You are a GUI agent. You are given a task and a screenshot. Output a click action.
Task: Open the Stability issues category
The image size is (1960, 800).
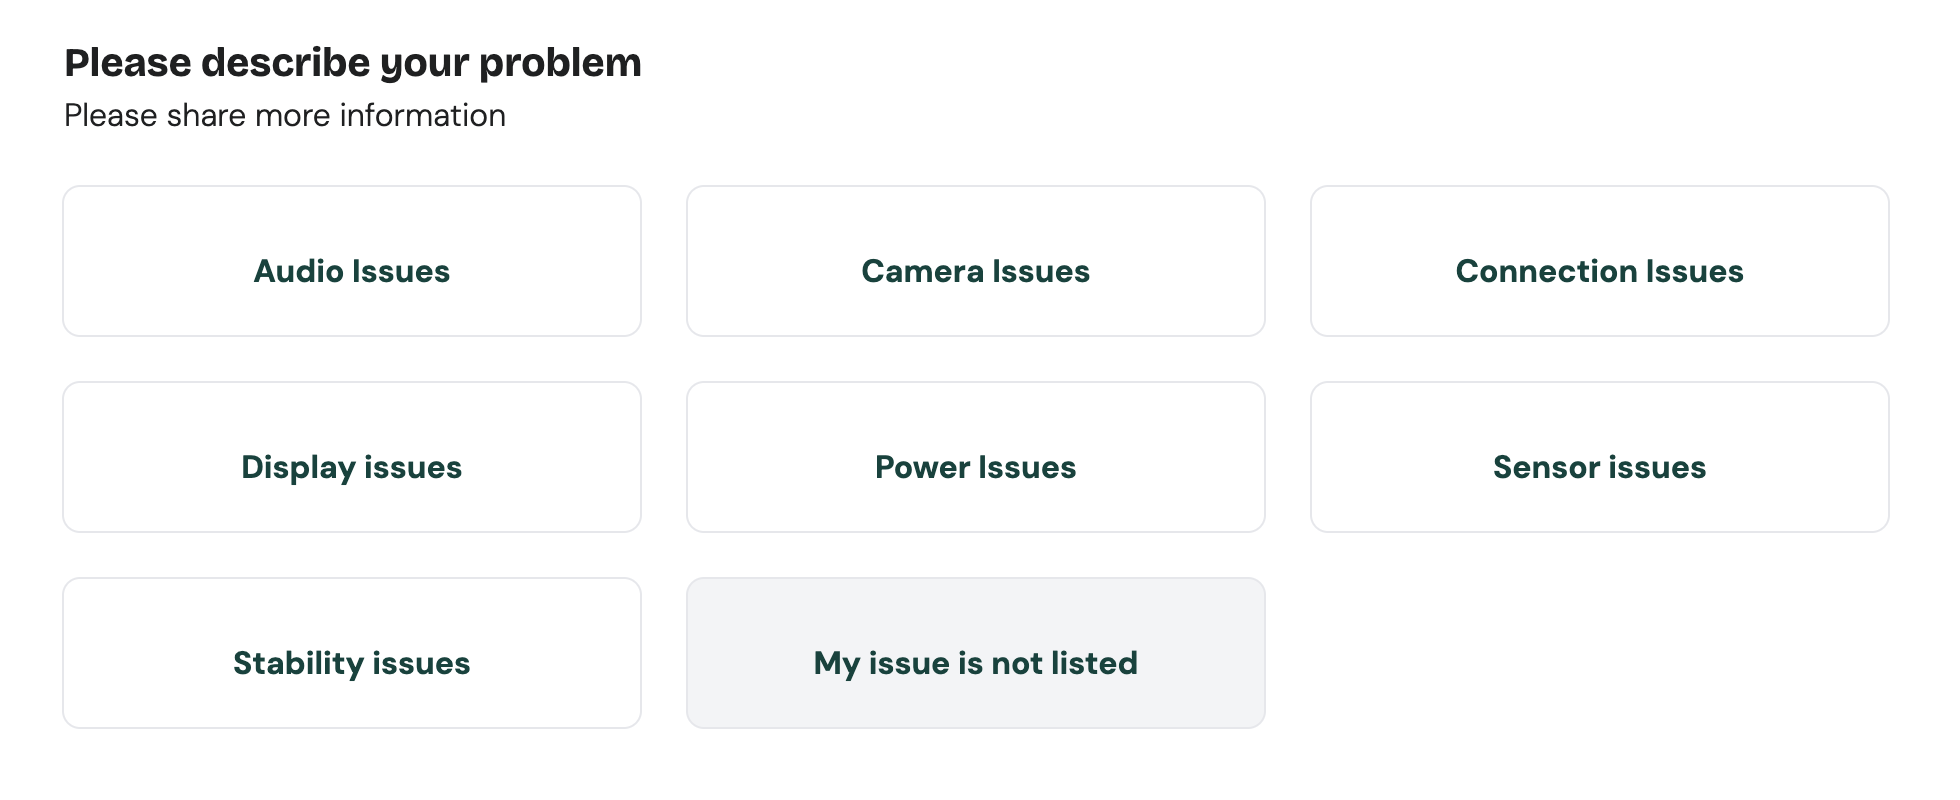(352, 654)
